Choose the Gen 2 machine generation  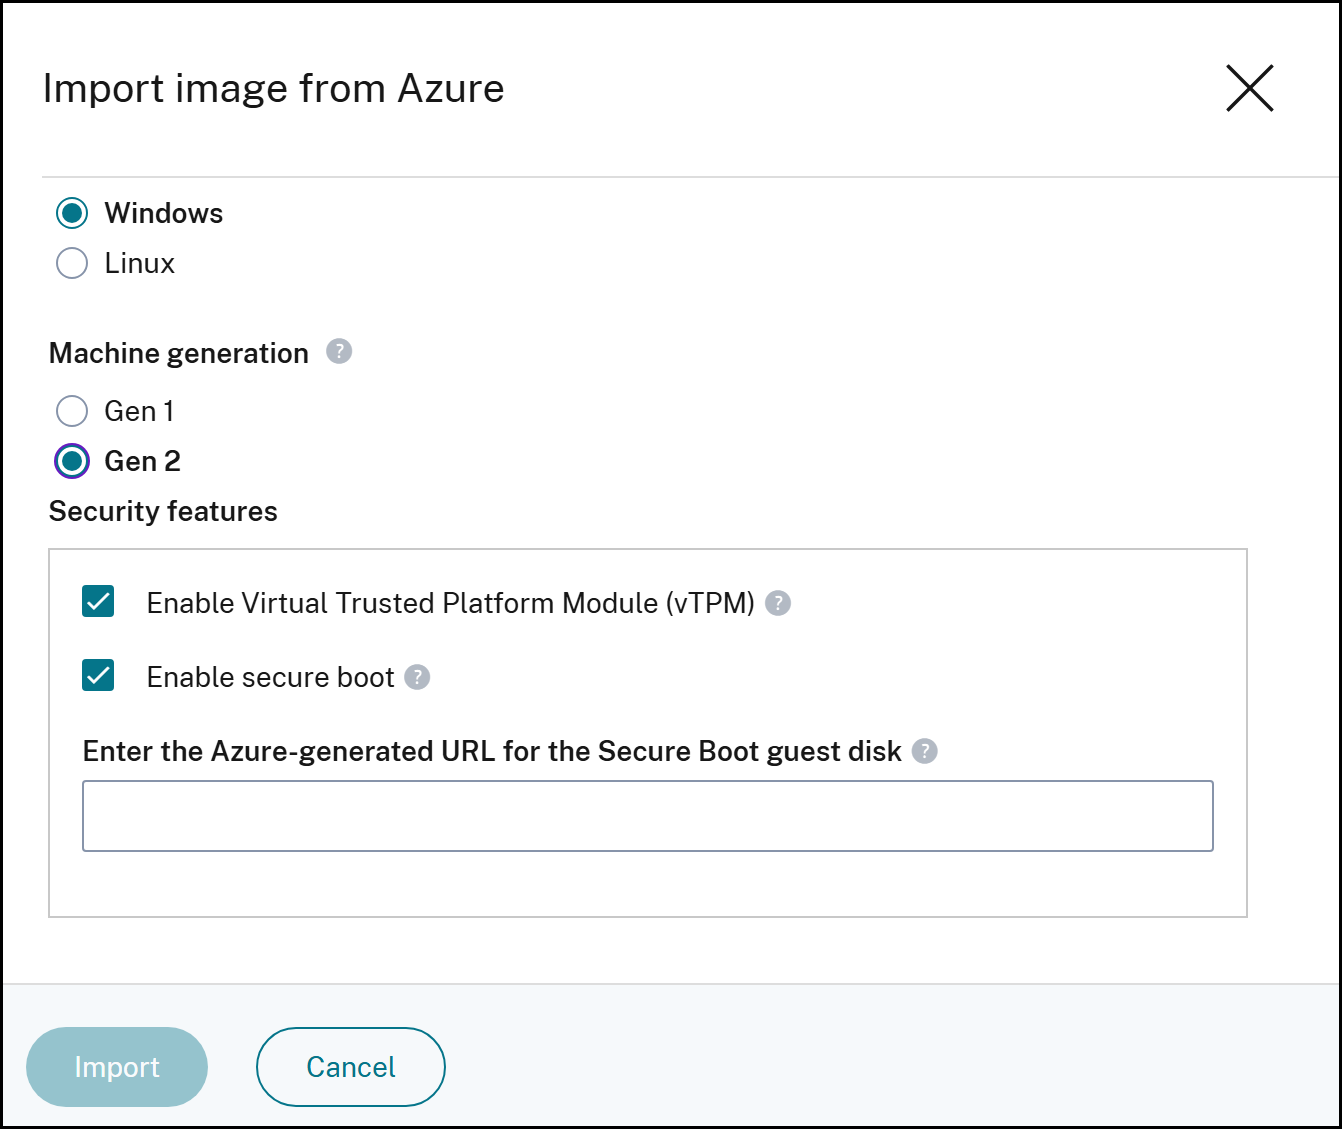[72, 461]
